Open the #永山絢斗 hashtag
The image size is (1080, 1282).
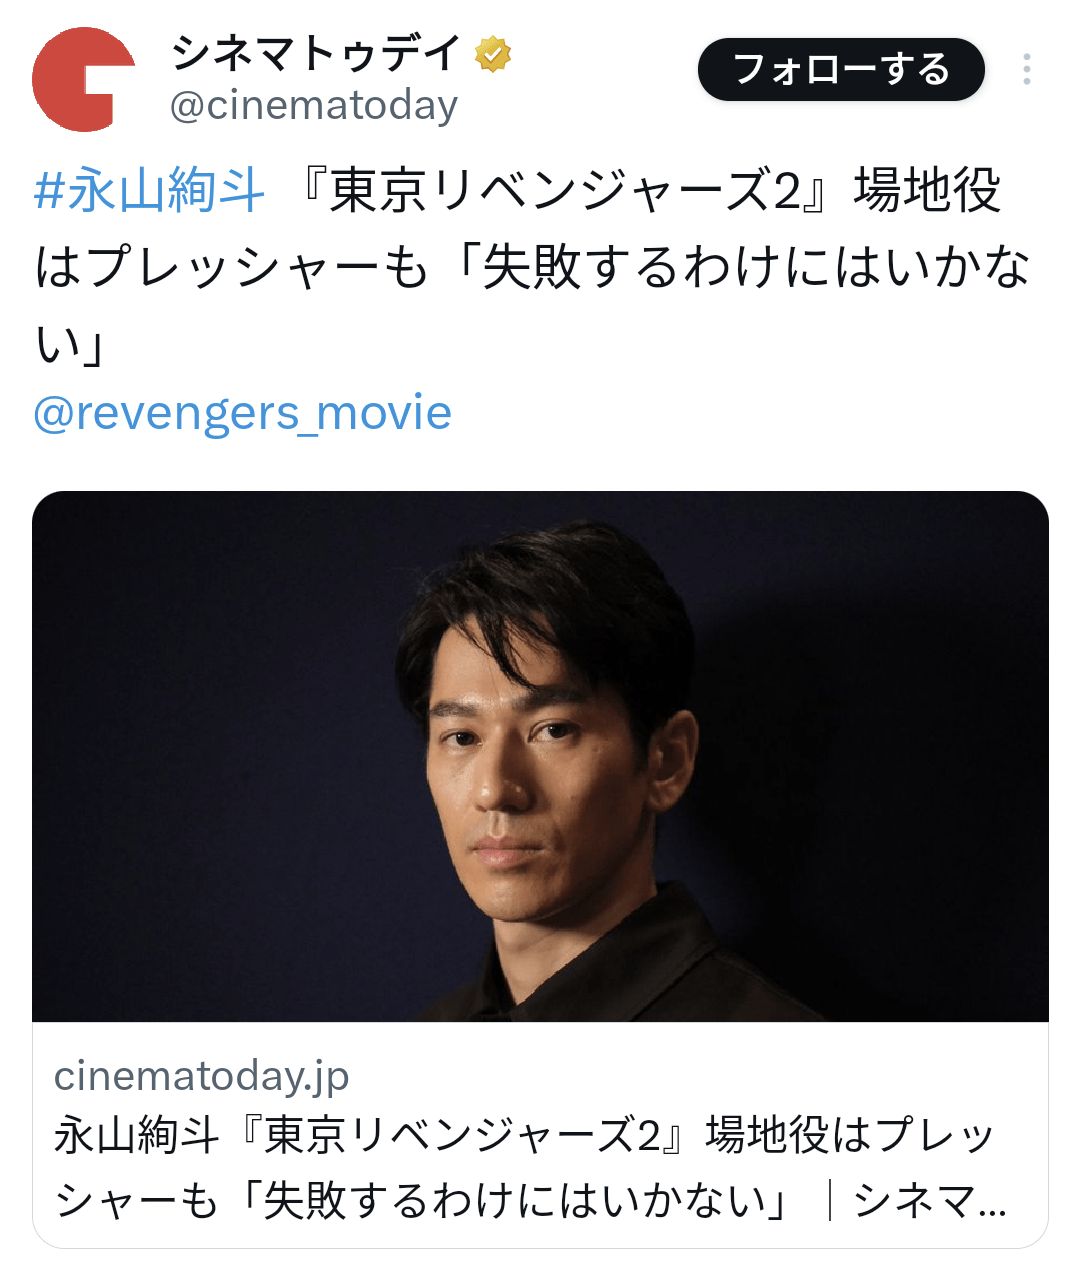point(150,190)
